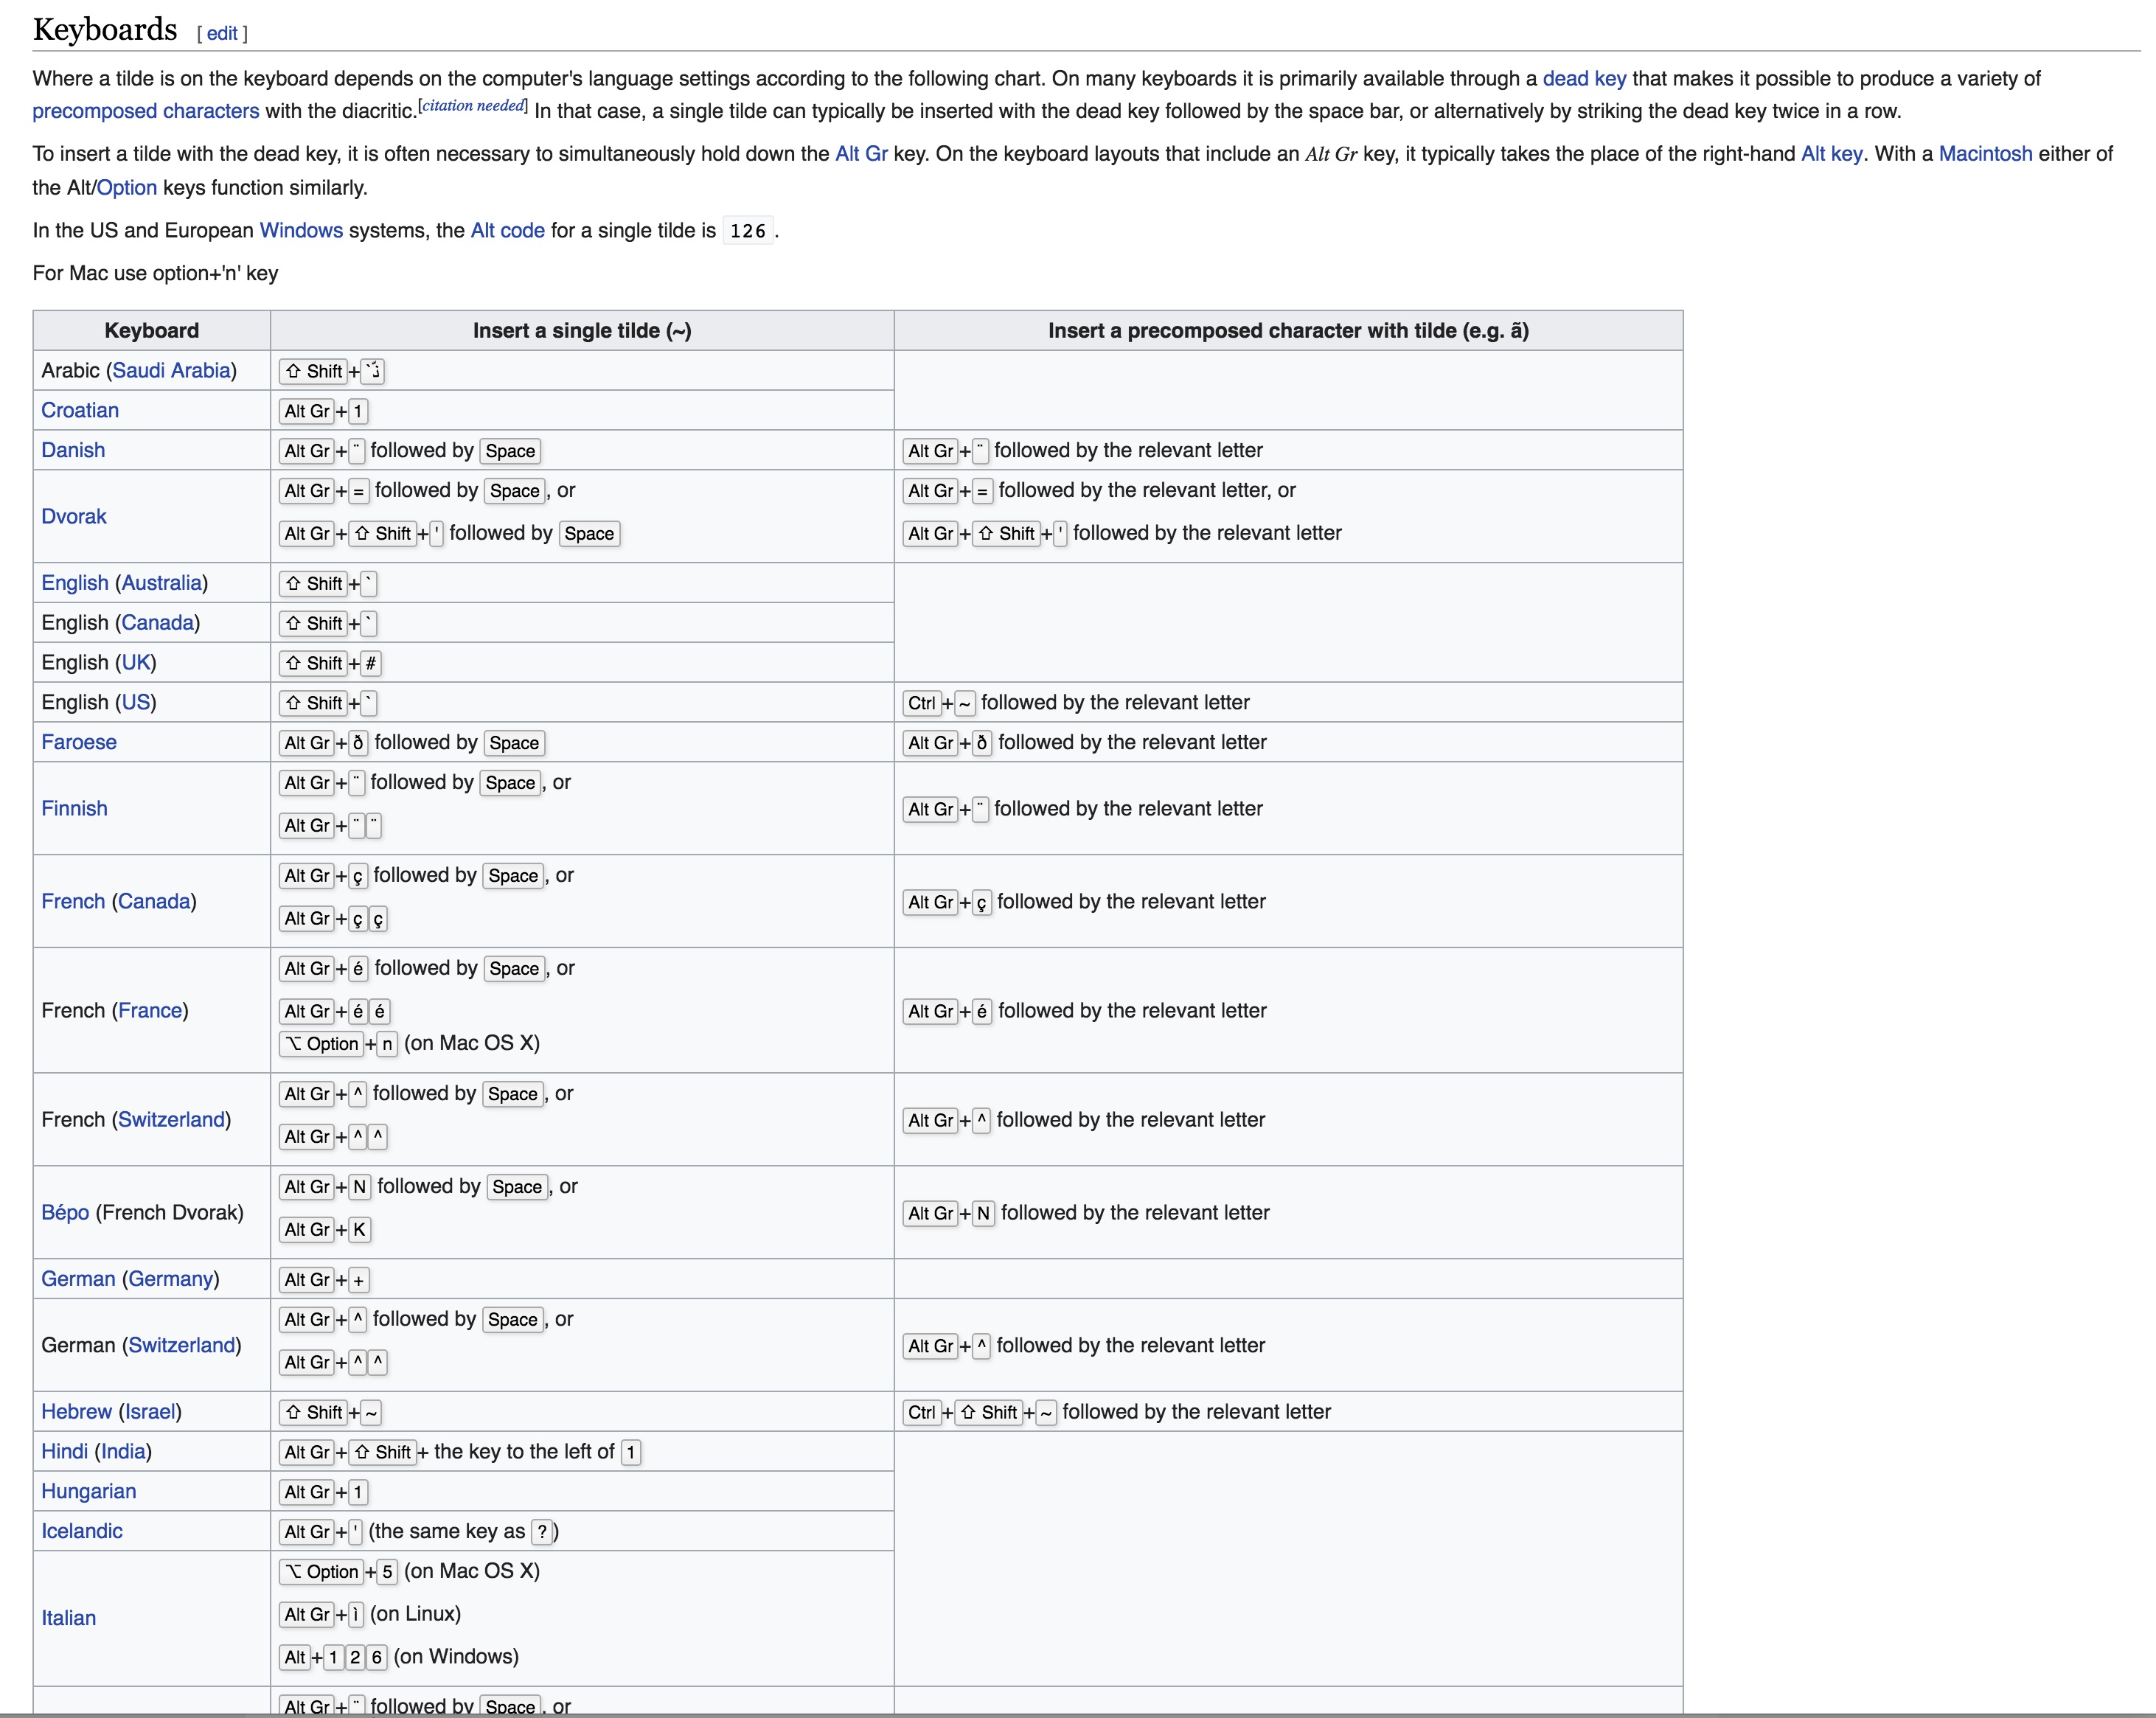This screenshot has width=2156, height=1718.
Task: Click the [edit] link in Keyboards header
Action: [224, 33]
